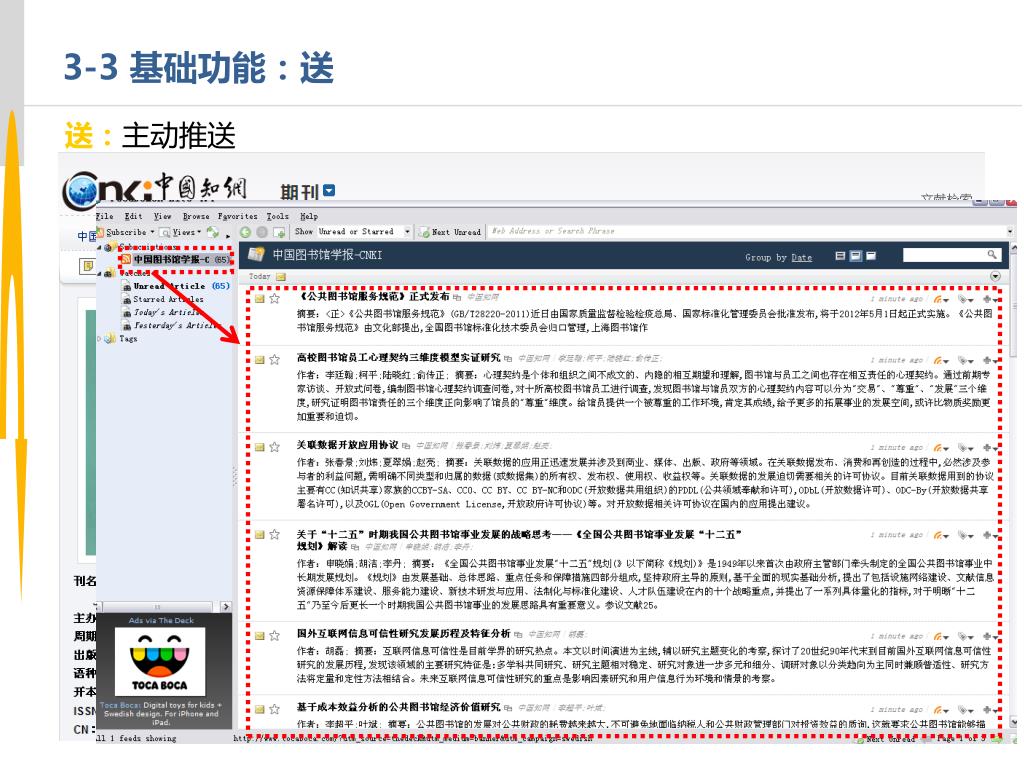
Task: Open tag dropdown for 十二五 article
Action: pyautogui.click(x=966, y=536)
